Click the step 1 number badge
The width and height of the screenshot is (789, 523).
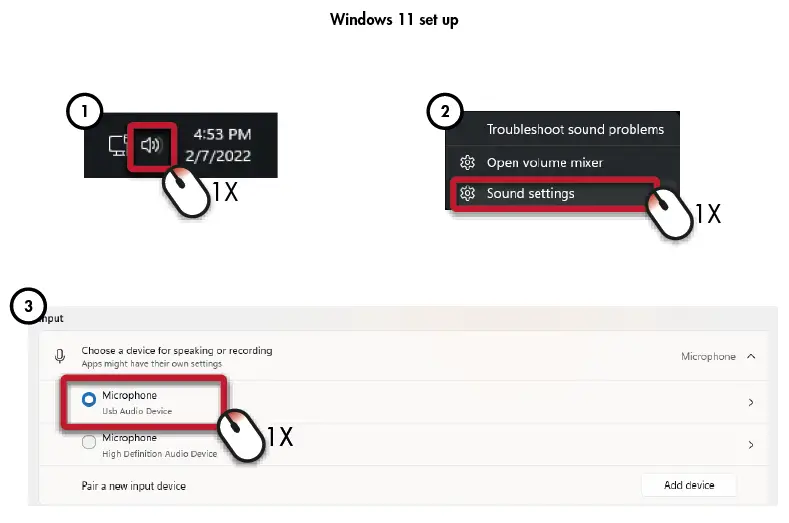[85, 112]
